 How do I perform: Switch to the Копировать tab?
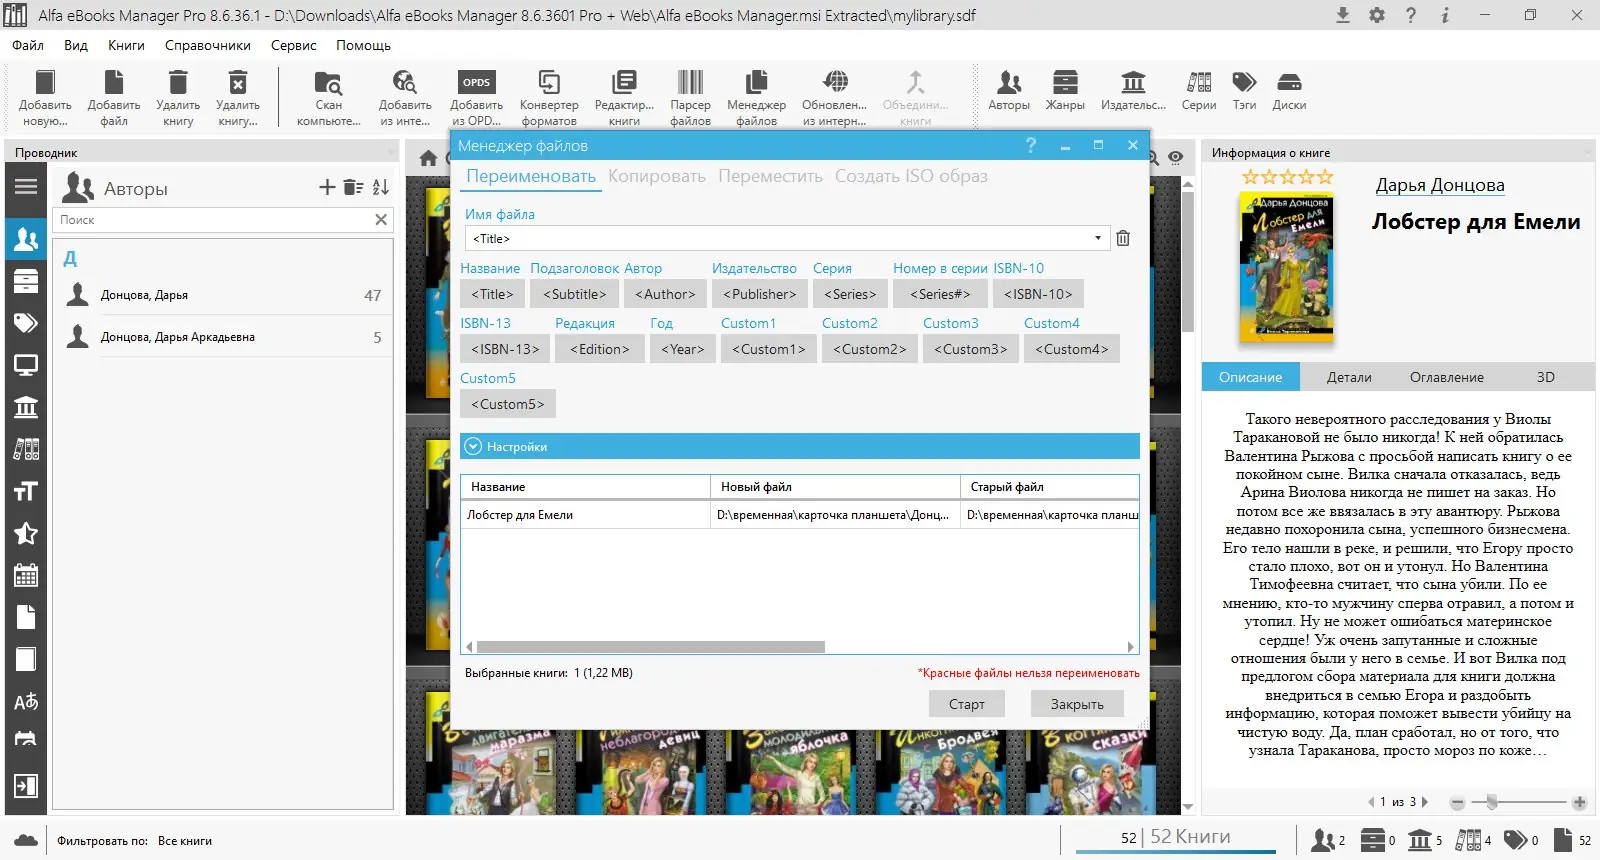(657, 176)
